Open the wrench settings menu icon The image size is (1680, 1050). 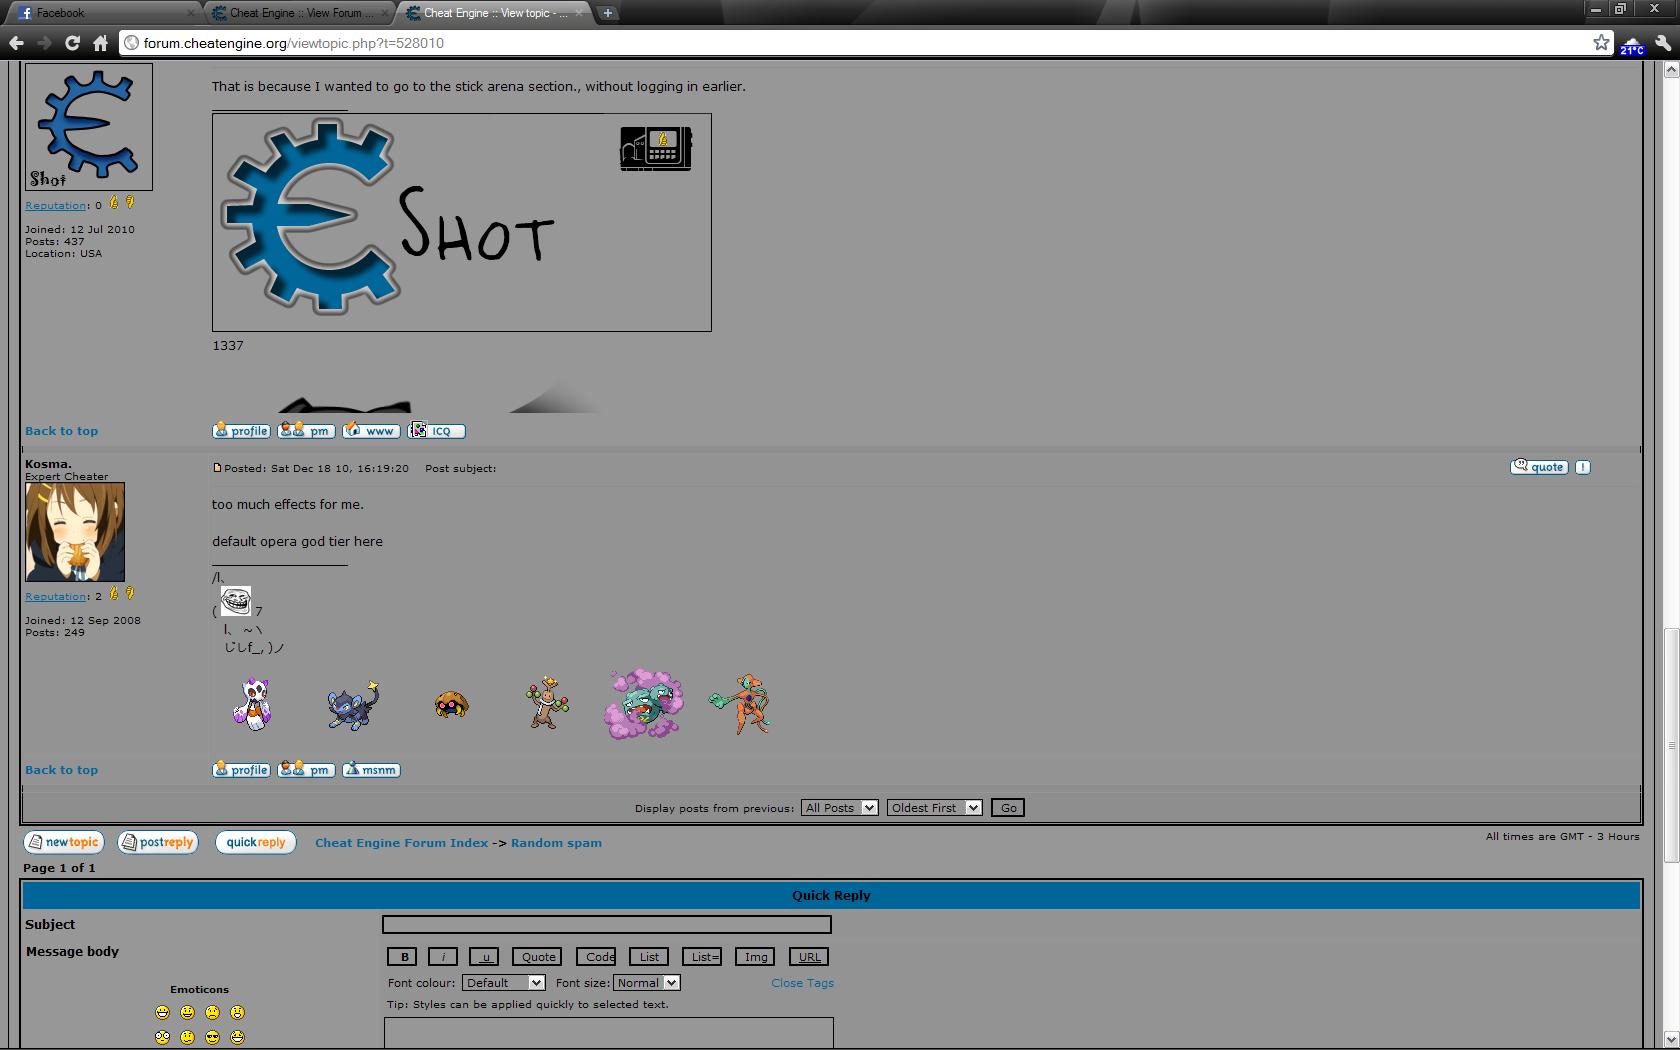click(1663, 43)
